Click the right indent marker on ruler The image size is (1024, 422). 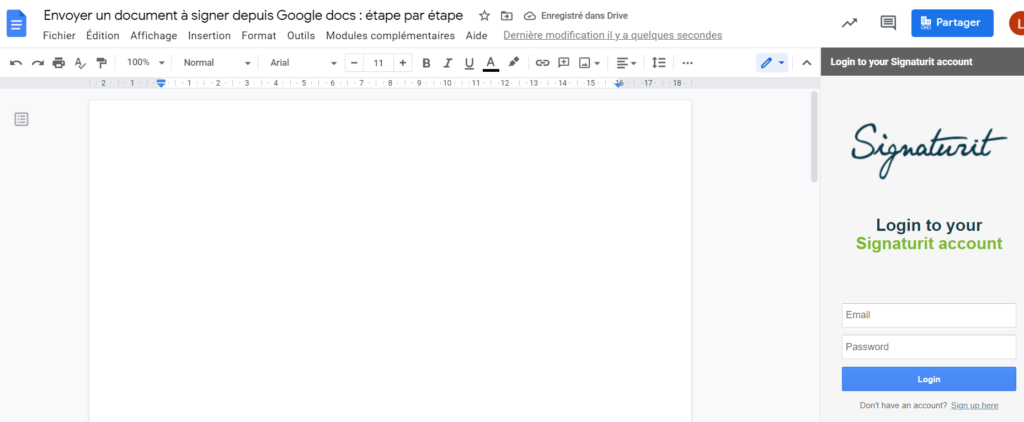pos(618,84)
